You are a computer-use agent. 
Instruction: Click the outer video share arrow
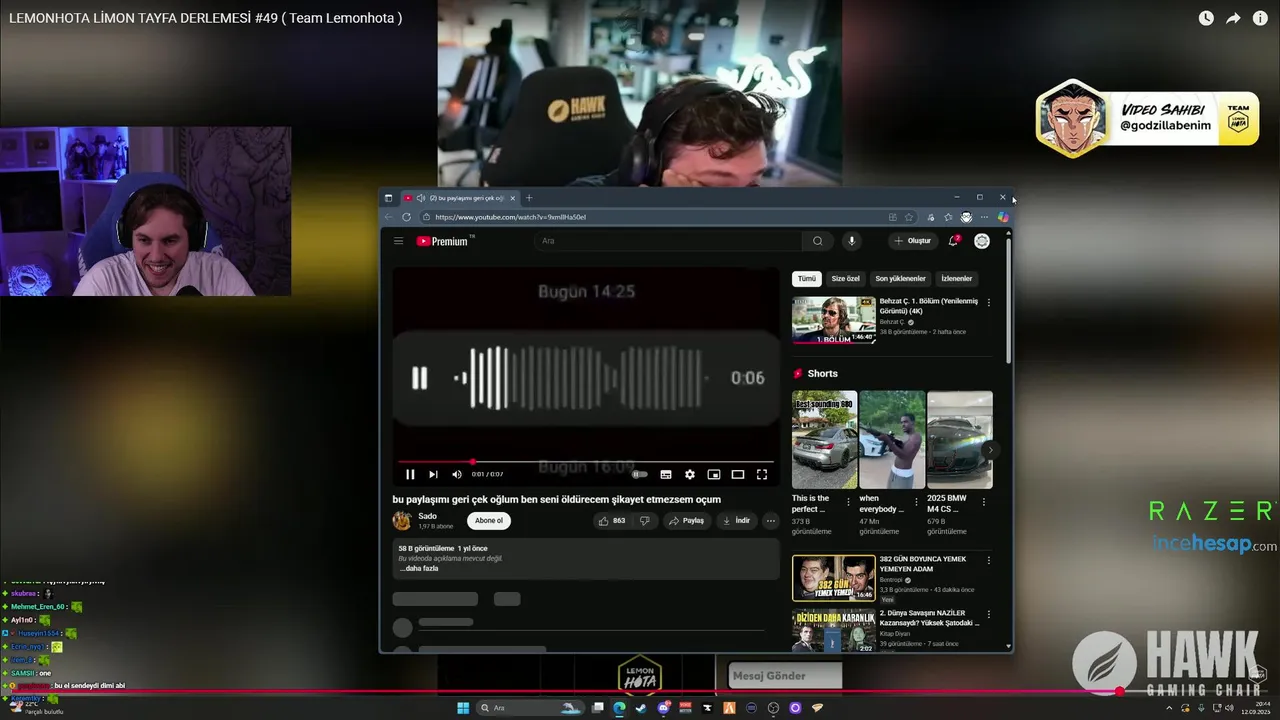[x=1233, y=18]
